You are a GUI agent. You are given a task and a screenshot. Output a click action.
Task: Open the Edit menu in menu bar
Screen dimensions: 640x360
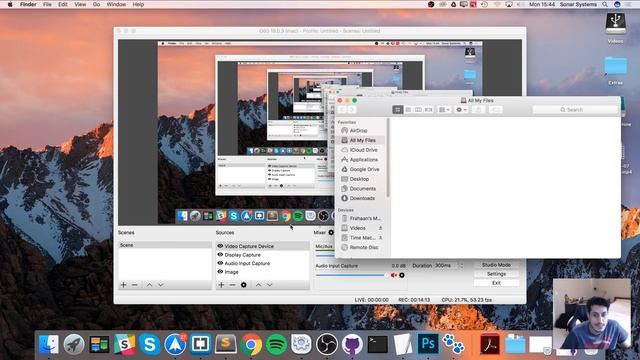pyautogui.click(x=62, y=4)
